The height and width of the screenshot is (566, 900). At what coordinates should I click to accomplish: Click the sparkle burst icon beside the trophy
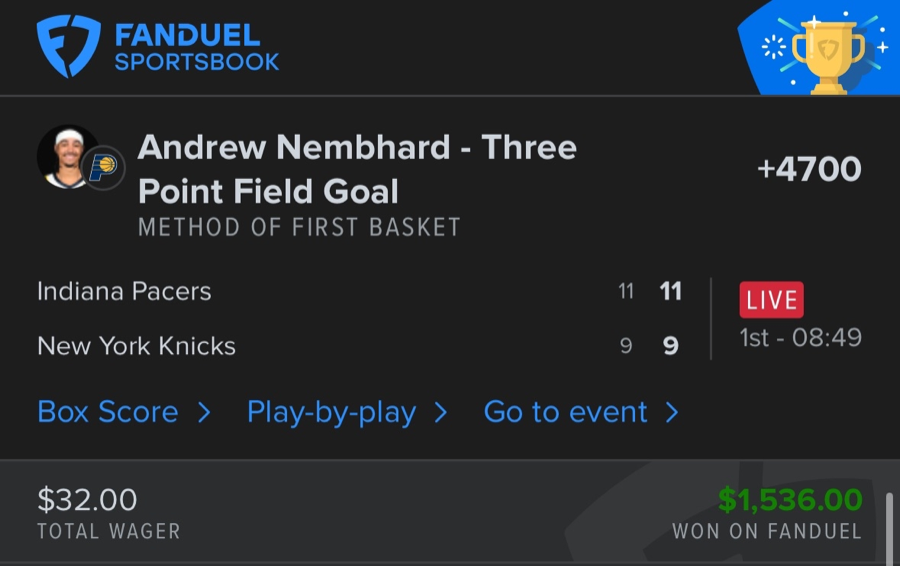coord(774,47)
